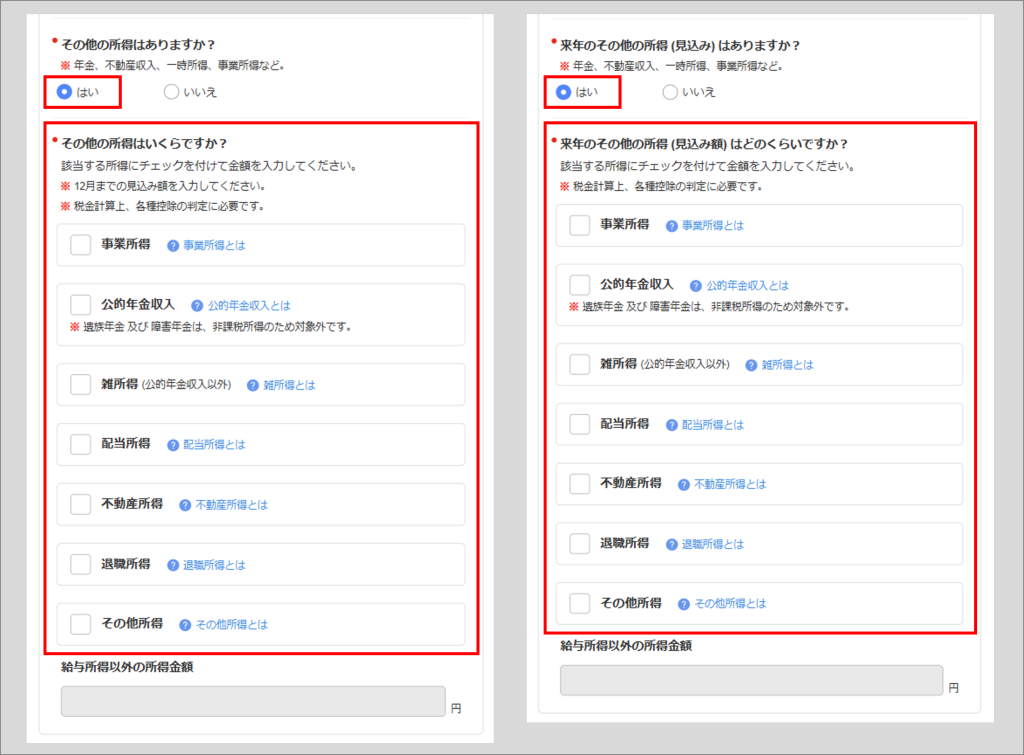Select いいえ radio for その他の所得はありますか
The width and height of the screenshot is (1024, 755).
coord(171,92)
